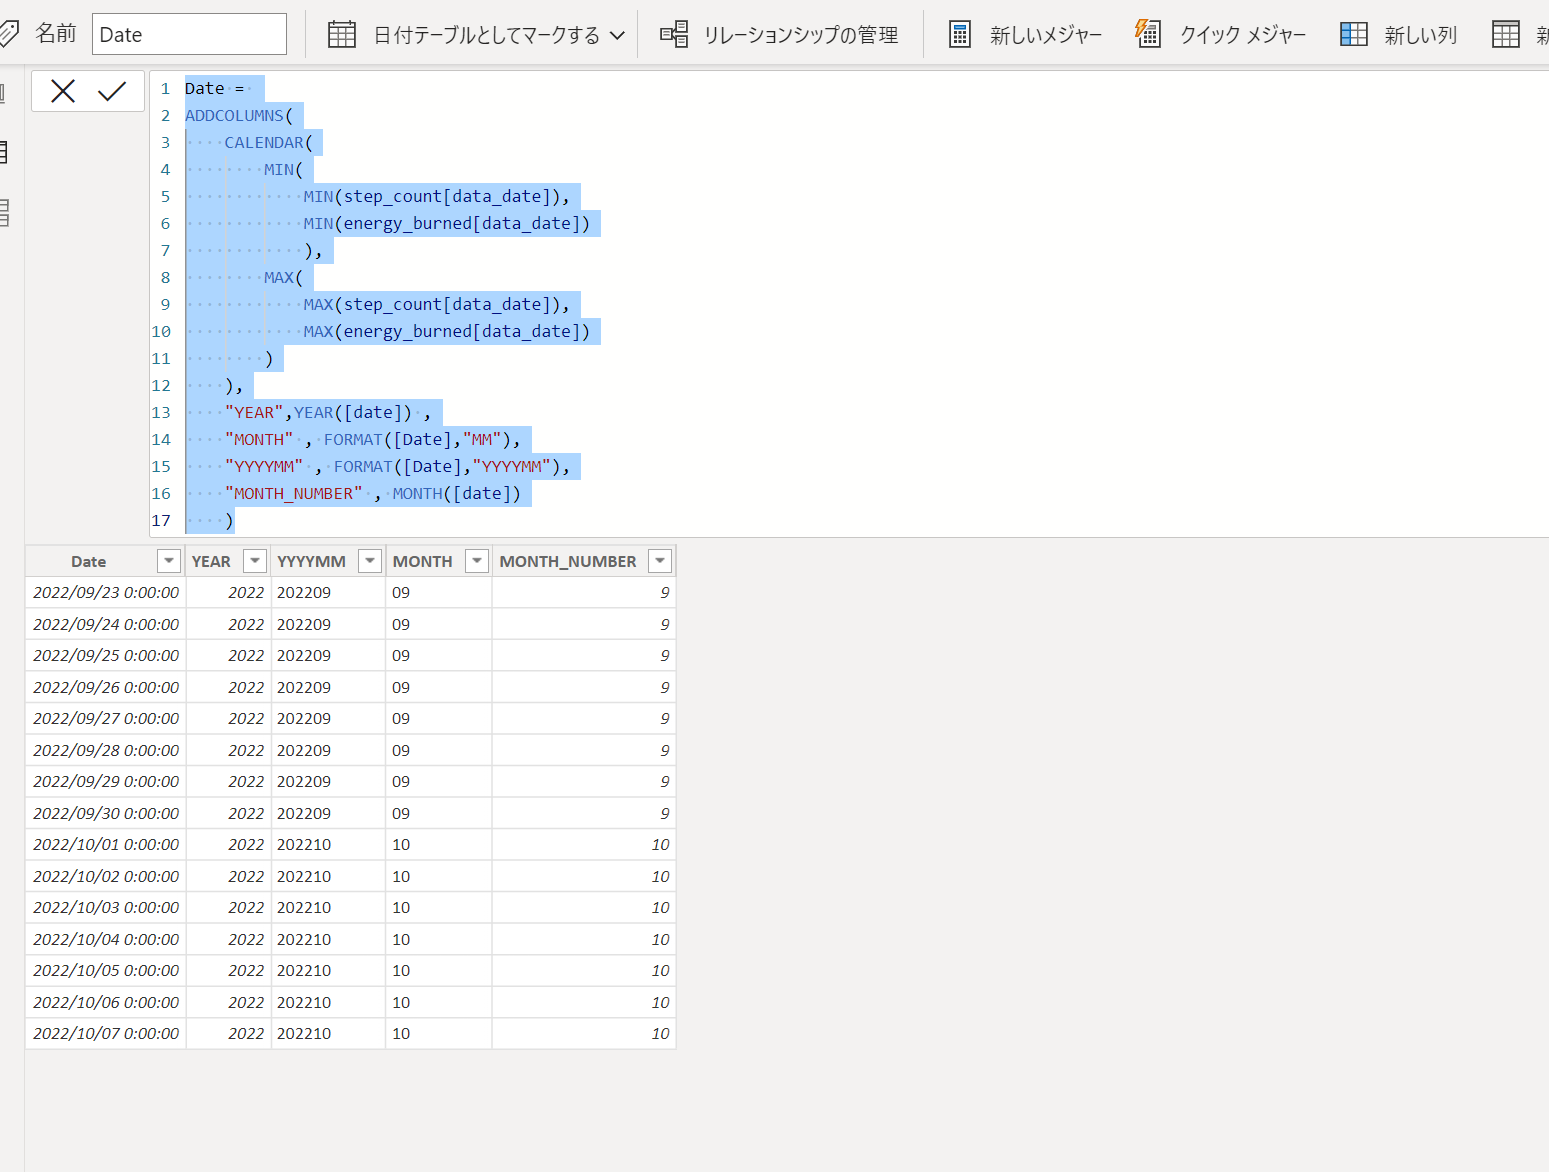Click line 15 "YYYYMM" expression
This screenshot has height=1172, width=1549.
pos(396,466)
